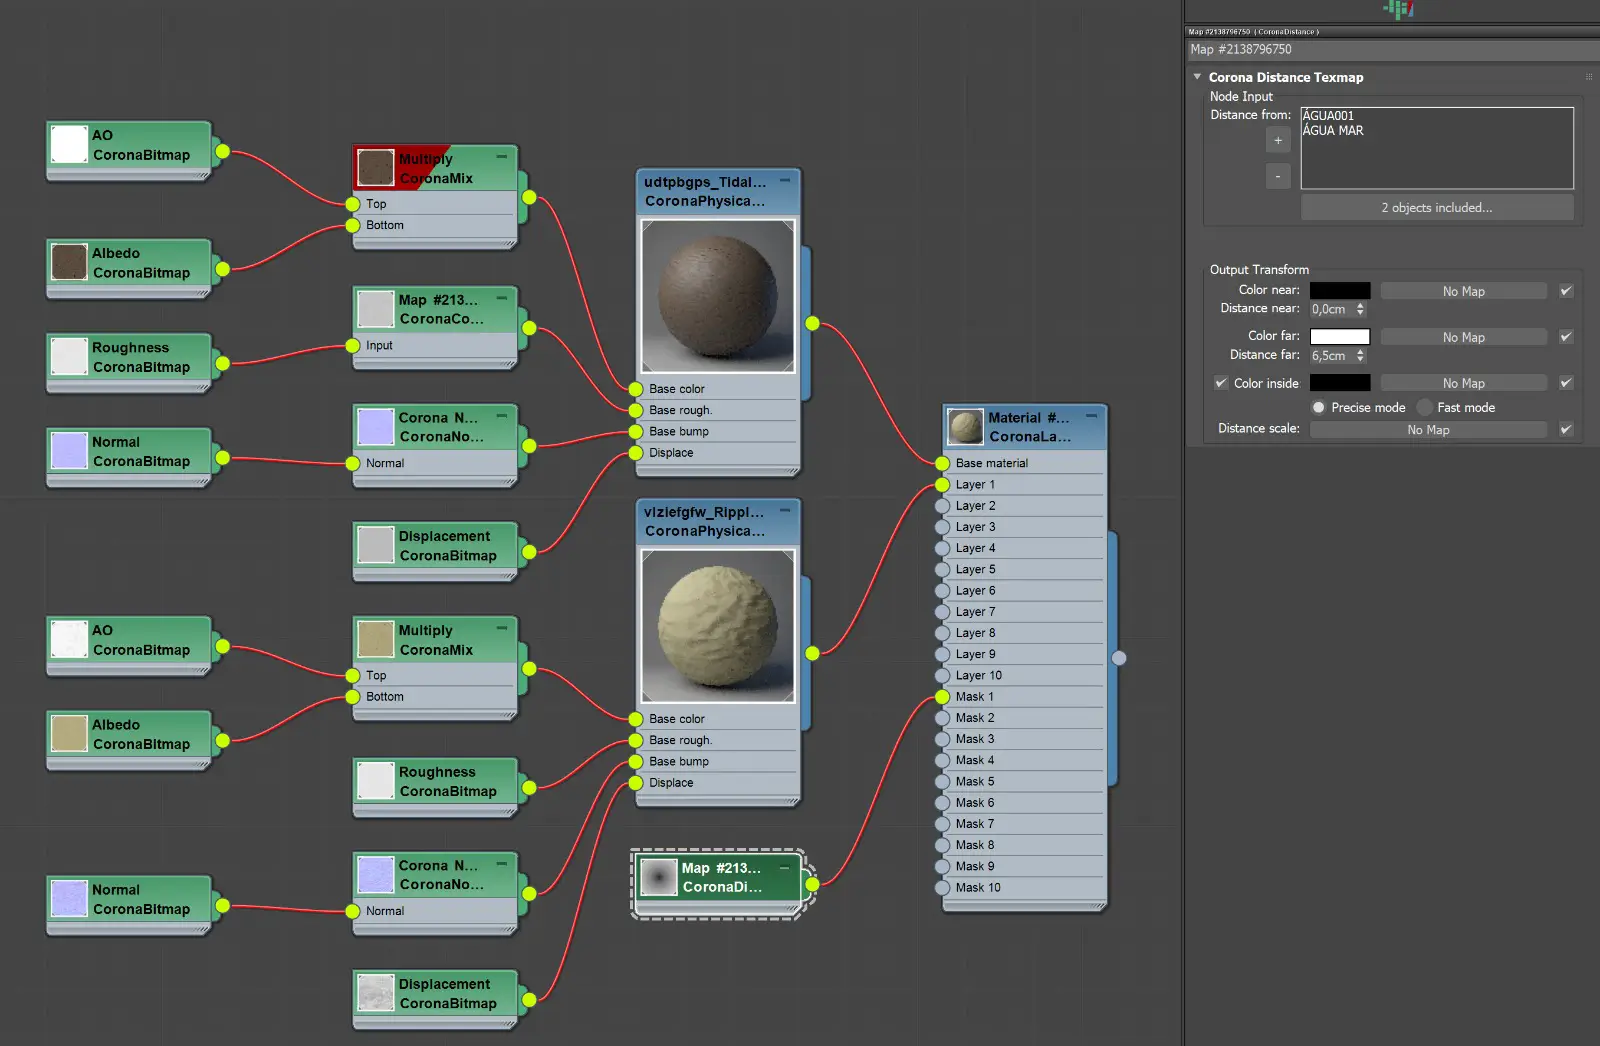Screen dimensions: 1600x1046
Task: Collapse the Multiply CoronaMix node
Action: [502, 157]
